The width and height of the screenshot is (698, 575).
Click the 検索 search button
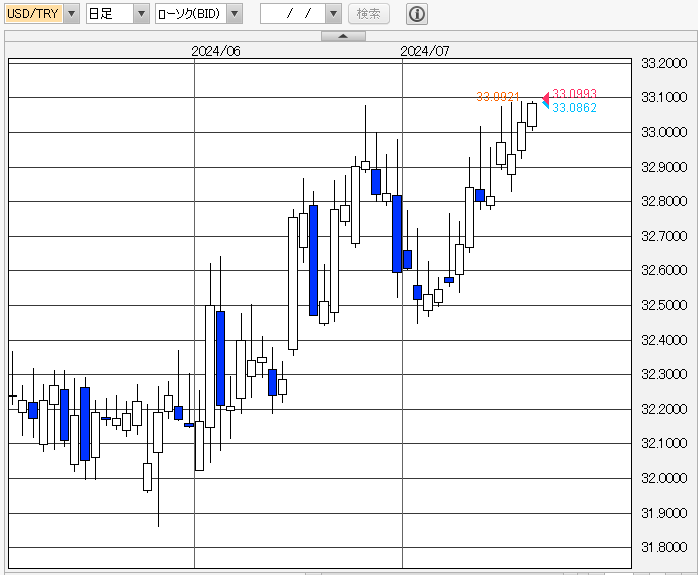(x=369, y=14)
